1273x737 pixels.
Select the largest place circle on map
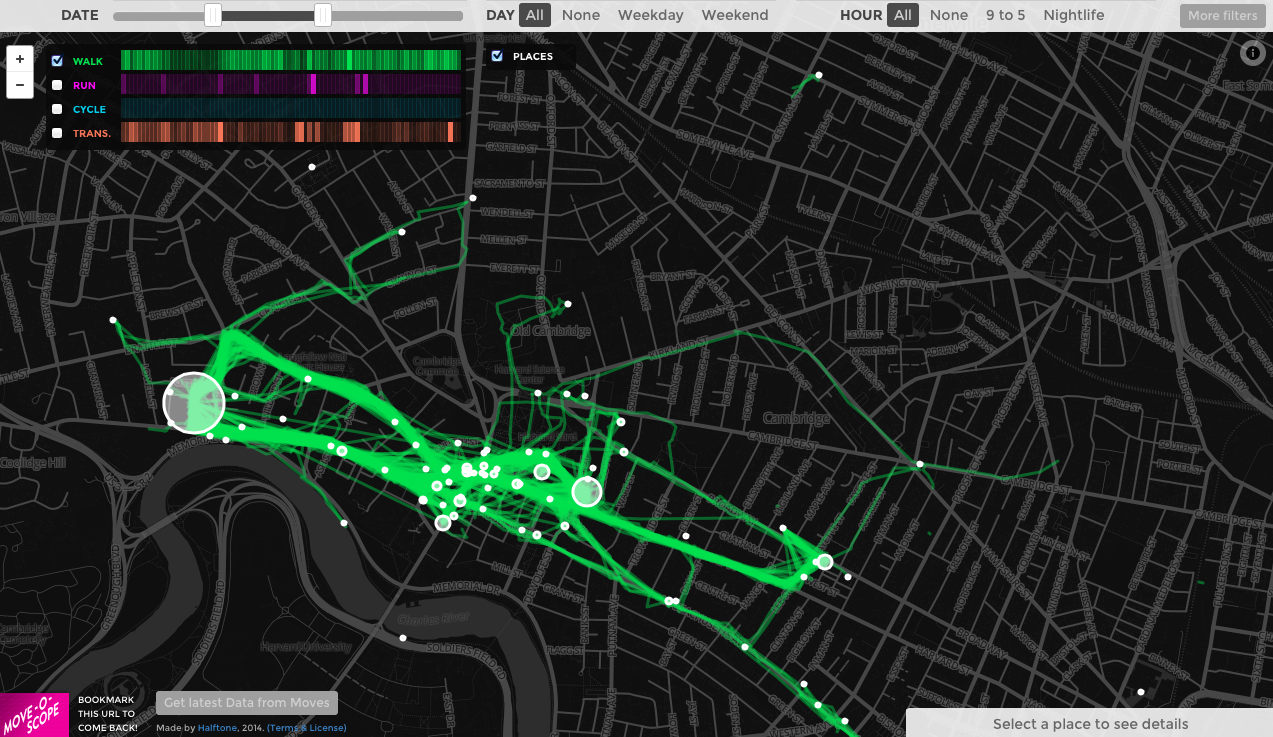[x=194, y=403]
